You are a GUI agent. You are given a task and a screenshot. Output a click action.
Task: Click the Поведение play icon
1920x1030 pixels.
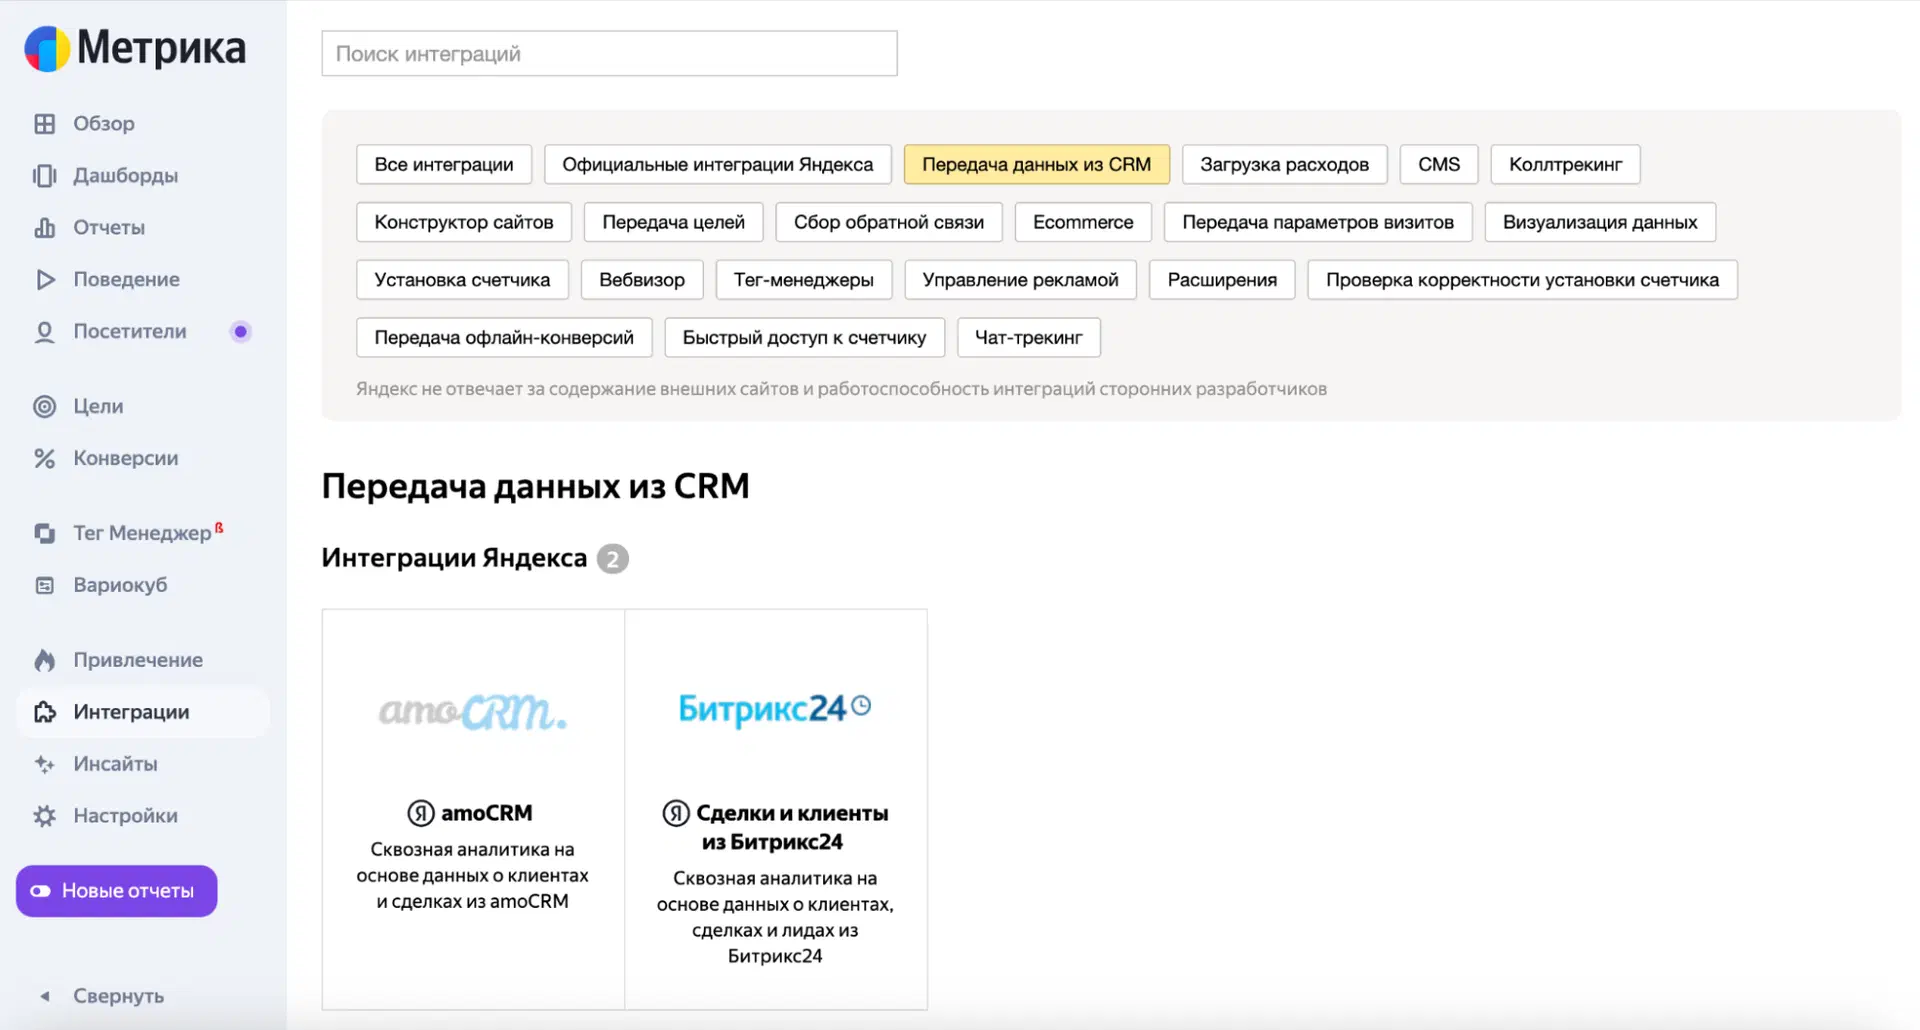coord(44,280)
